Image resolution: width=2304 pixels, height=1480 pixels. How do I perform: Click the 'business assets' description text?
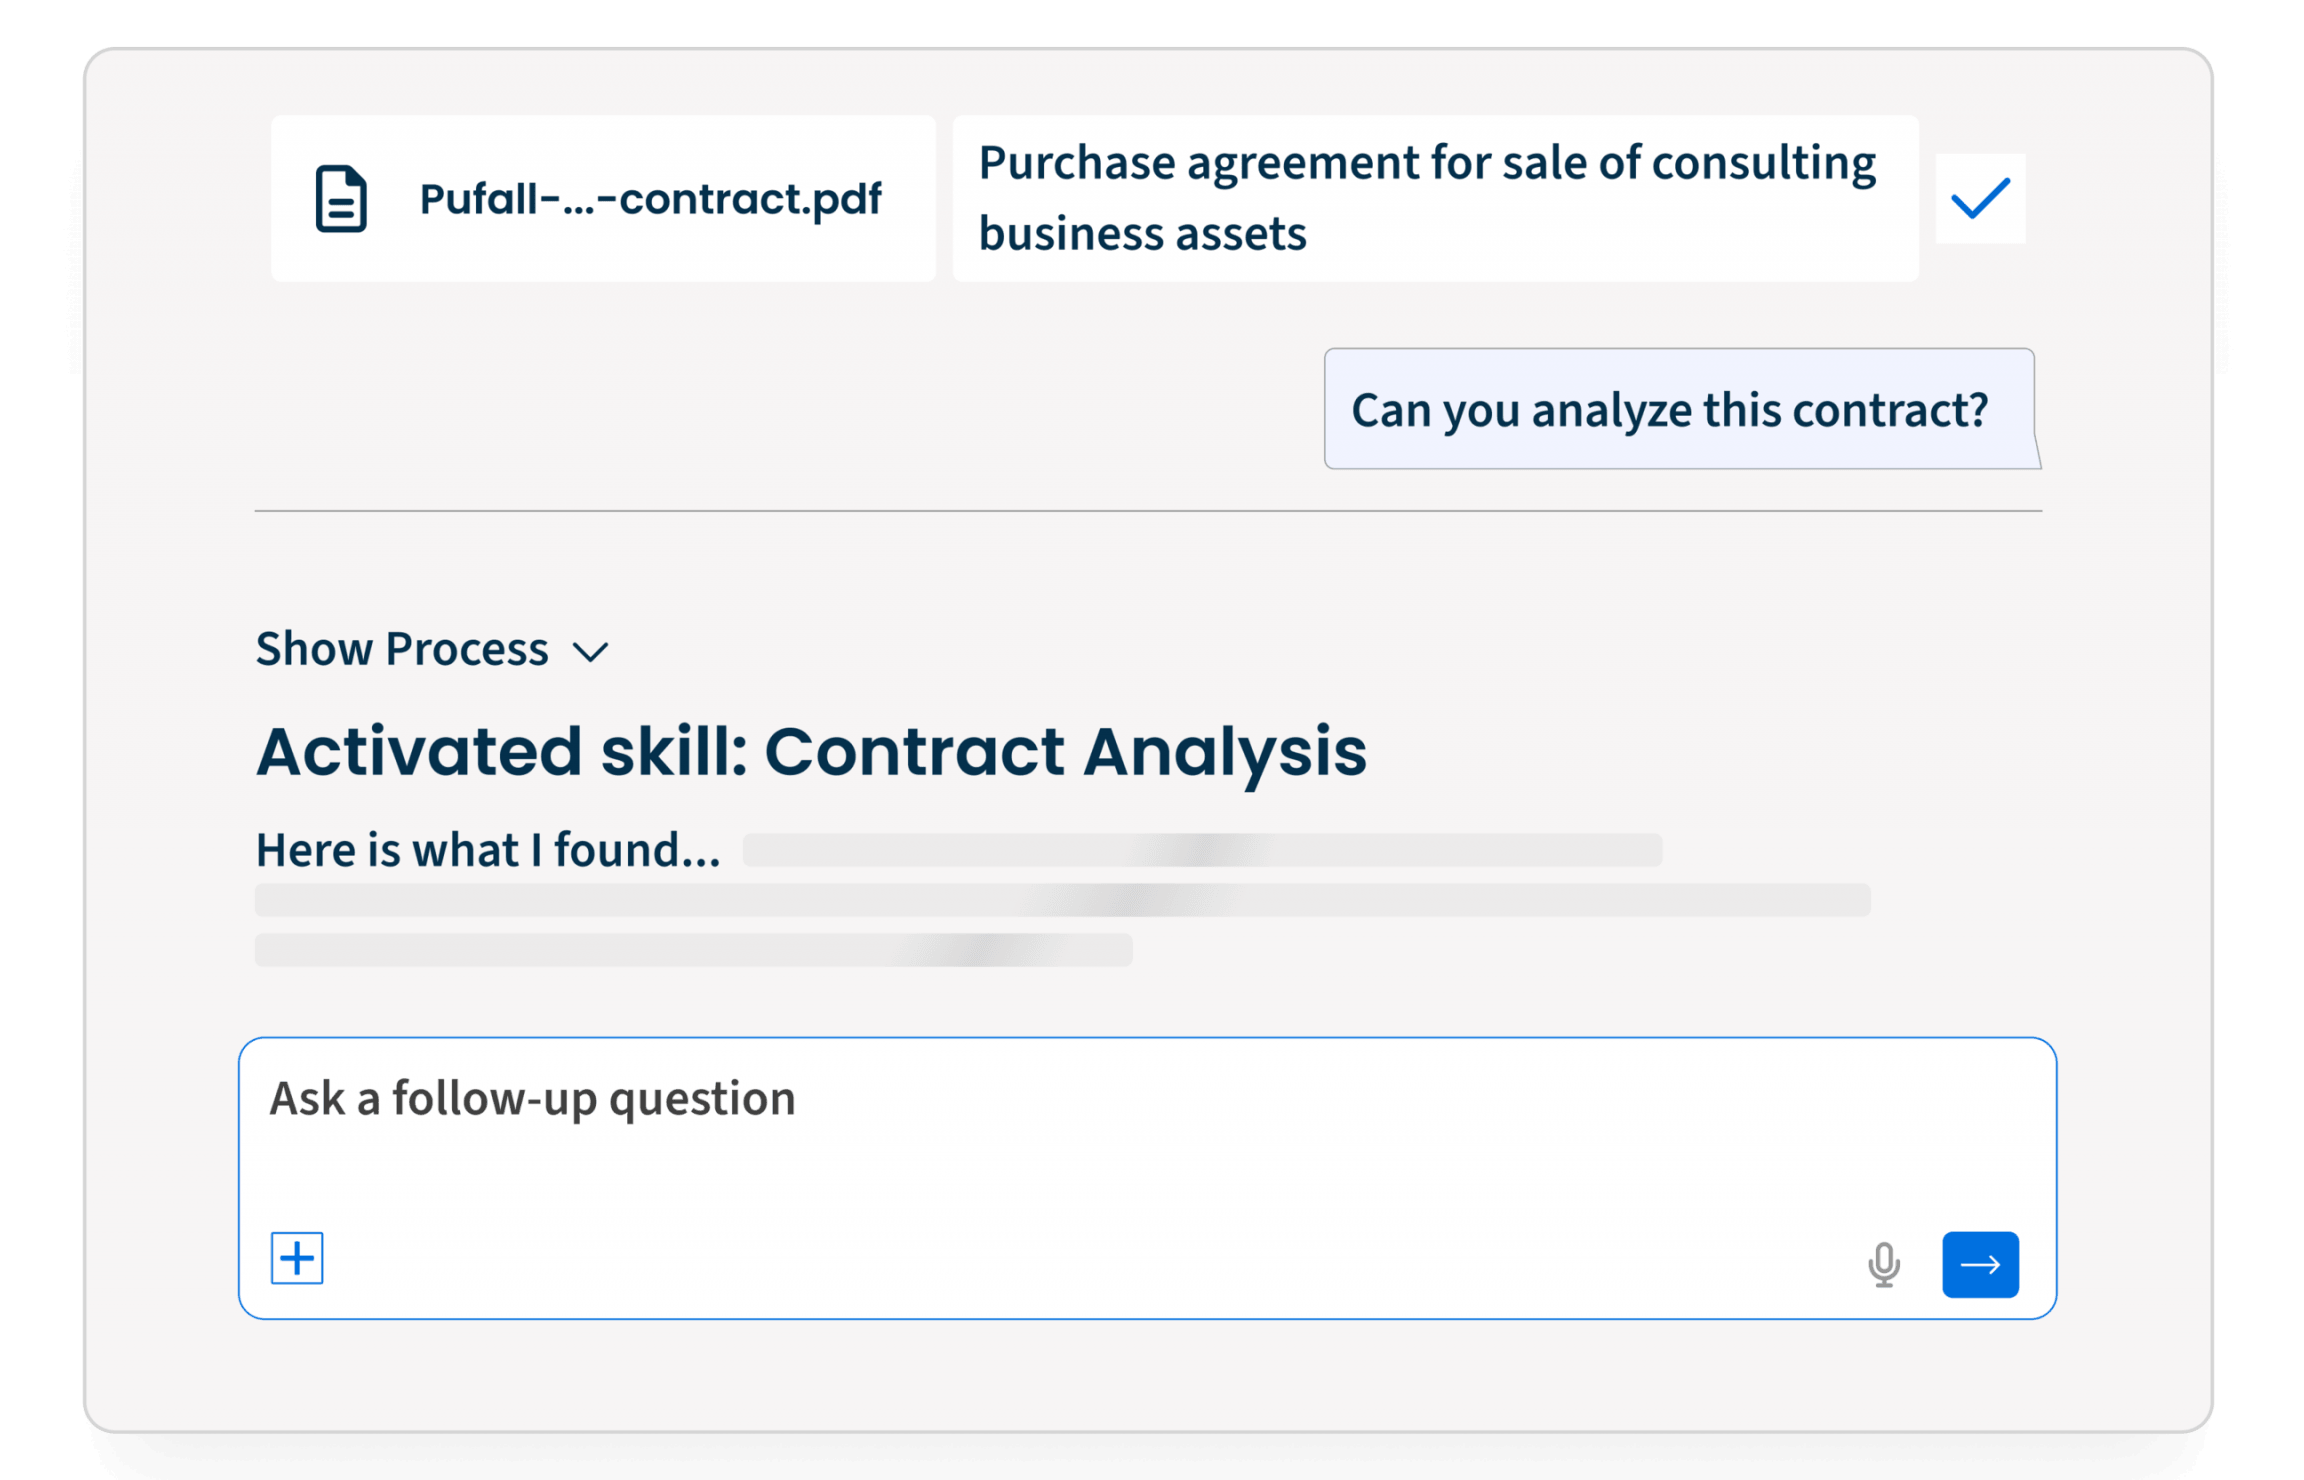(x=1142, y=234)
